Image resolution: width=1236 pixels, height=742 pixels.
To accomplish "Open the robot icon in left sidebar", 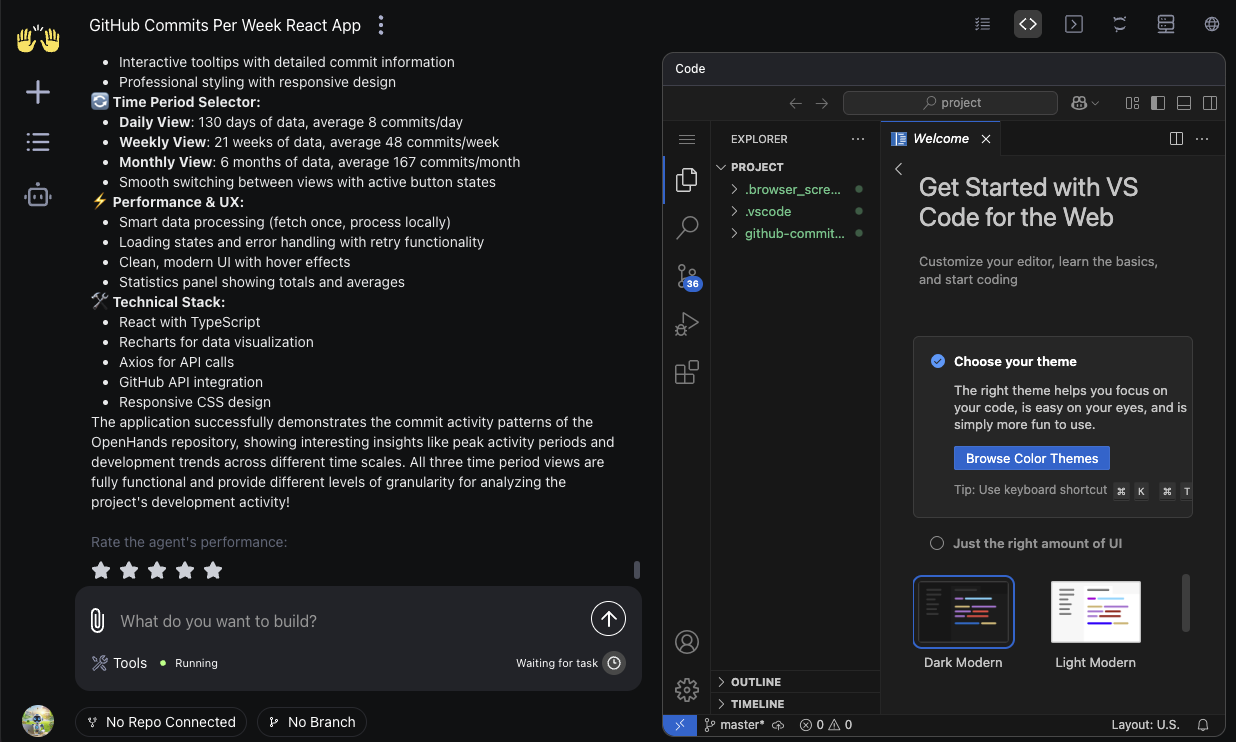I will 38,195.
